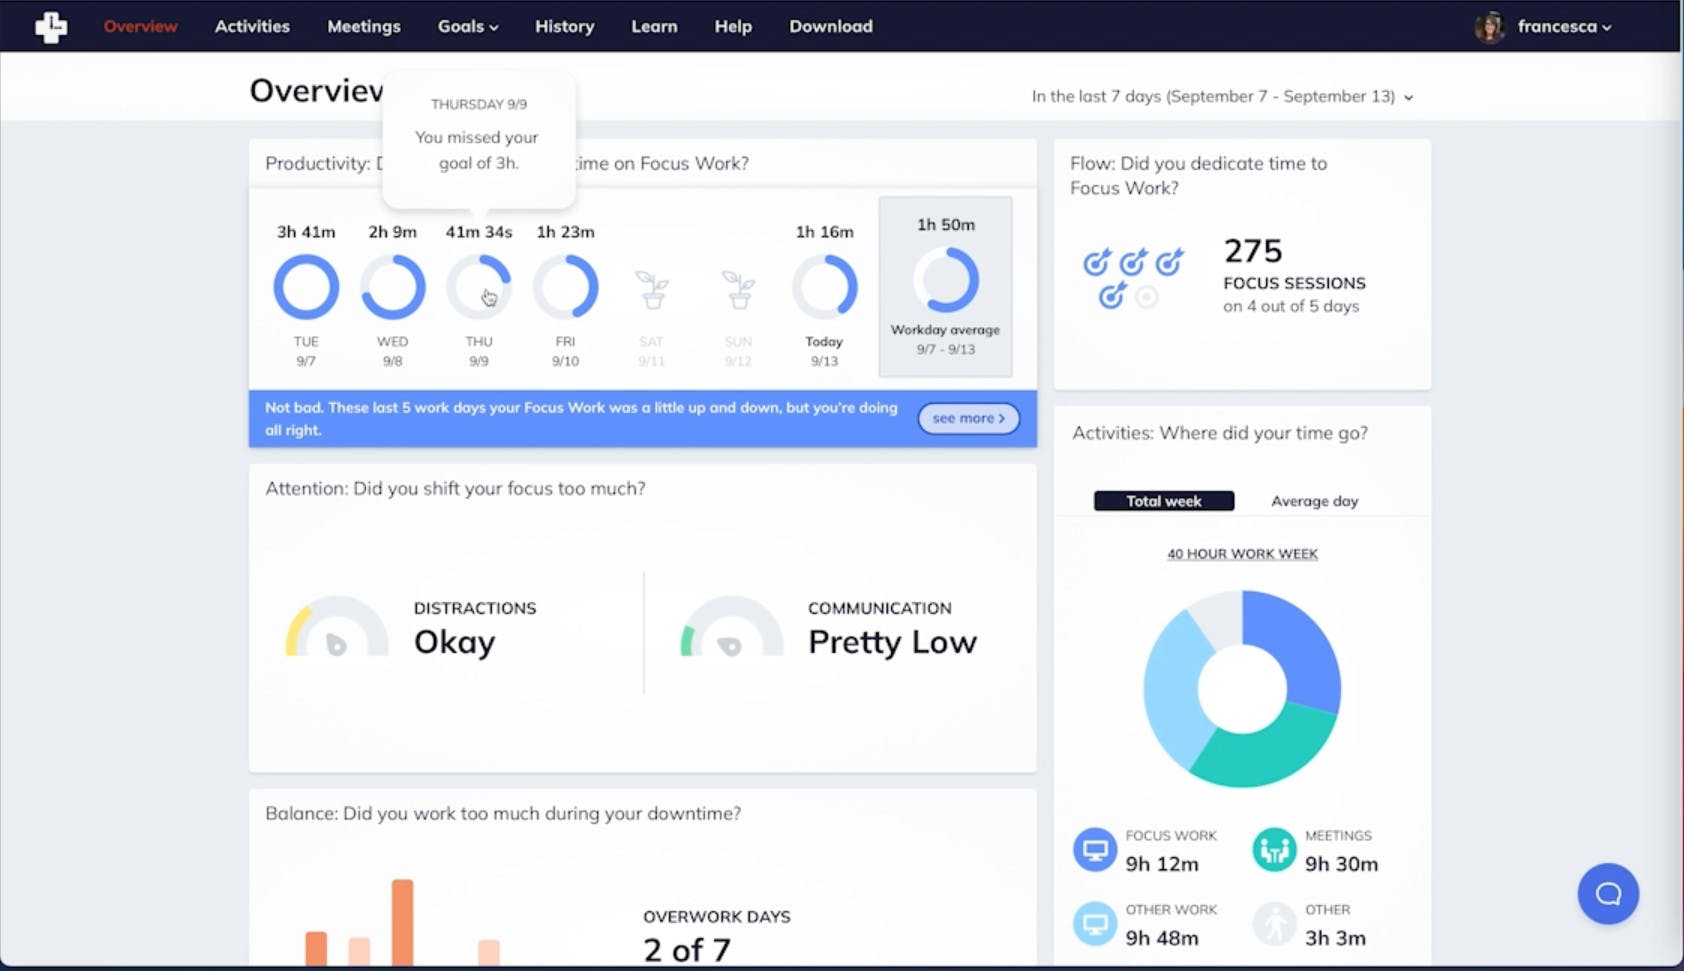Select Today 9/13 focus ring

click(824, 287)
